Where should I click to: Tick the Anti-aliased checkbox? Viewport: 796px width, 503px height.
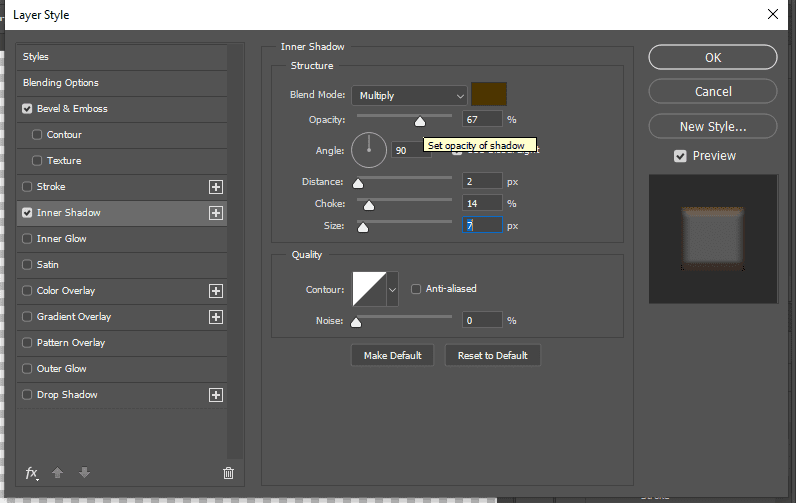click(x=416, y=289)
